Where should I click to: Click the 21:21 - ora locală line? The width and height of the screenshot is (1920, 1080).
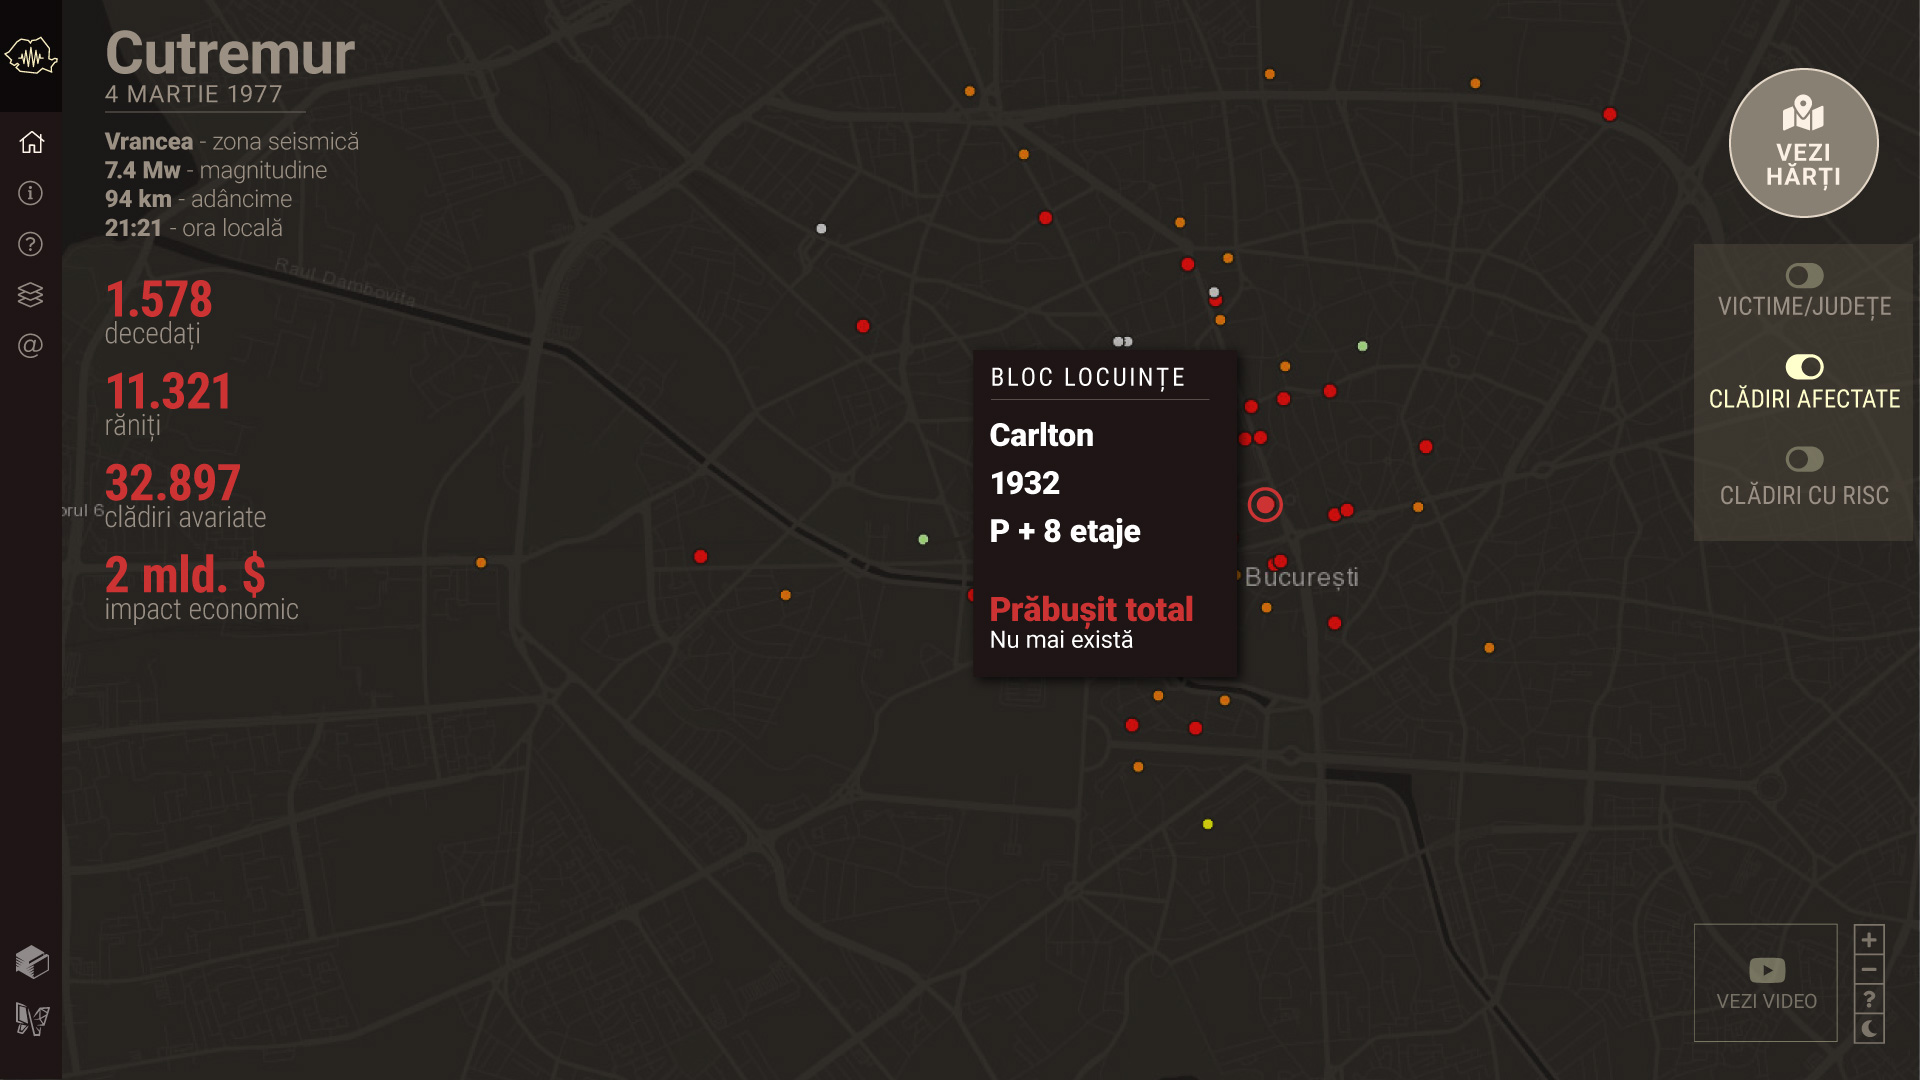[x=194, y=229]
